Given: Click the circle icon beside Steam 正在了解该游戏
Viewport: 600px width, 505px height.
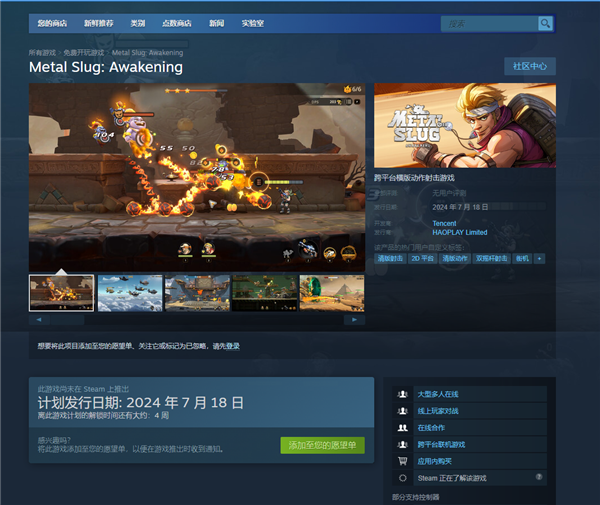Looking at the screenshot, I should click(x=403, y=478).
